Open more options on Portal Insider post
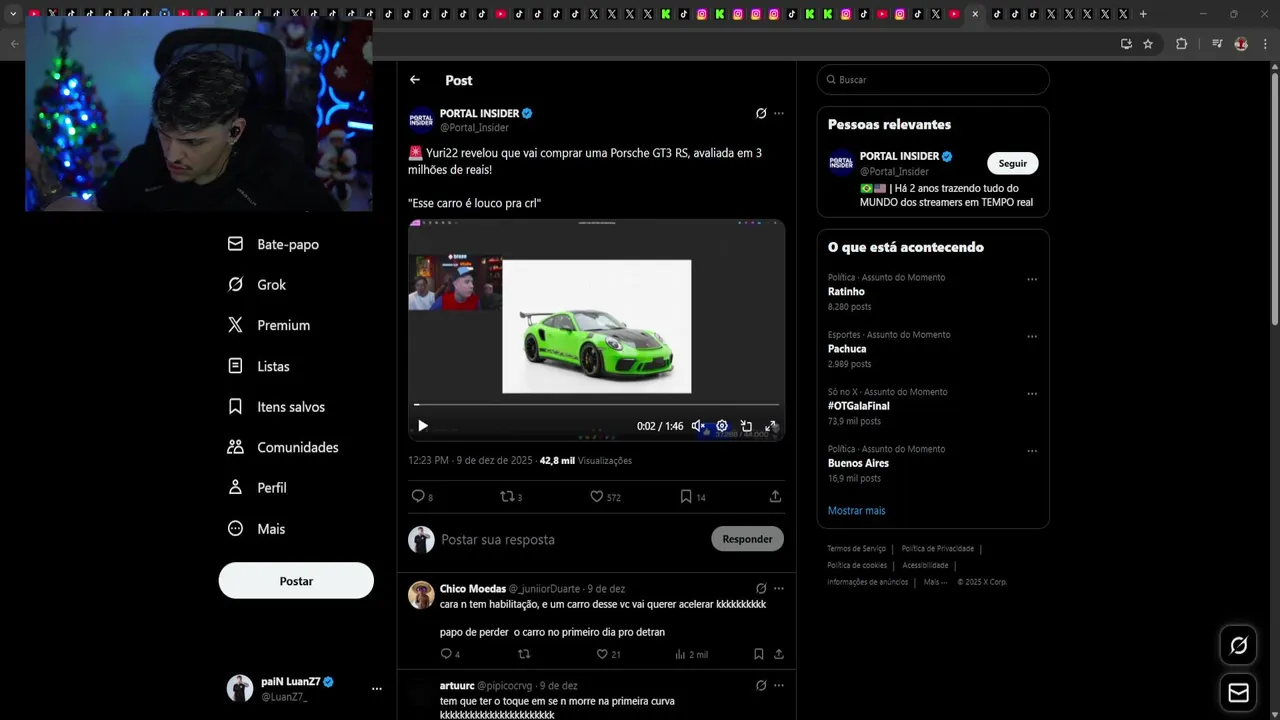This screenshot has width=1280, height=720. coord(779,113)
